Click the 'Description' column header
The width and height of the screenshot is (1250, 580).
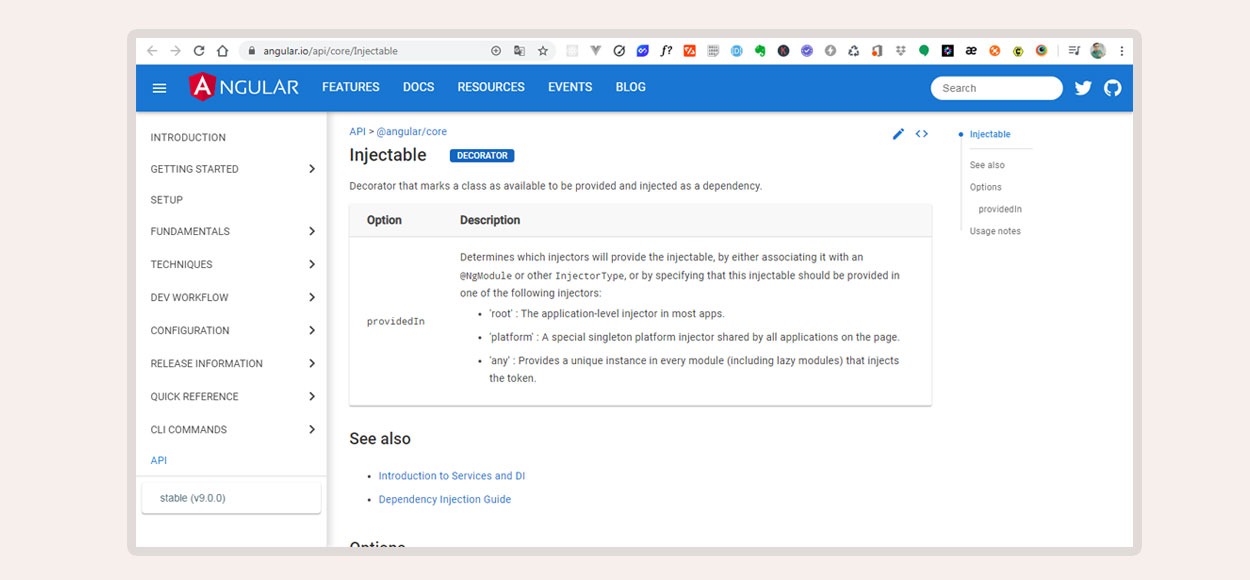point(490,220)
